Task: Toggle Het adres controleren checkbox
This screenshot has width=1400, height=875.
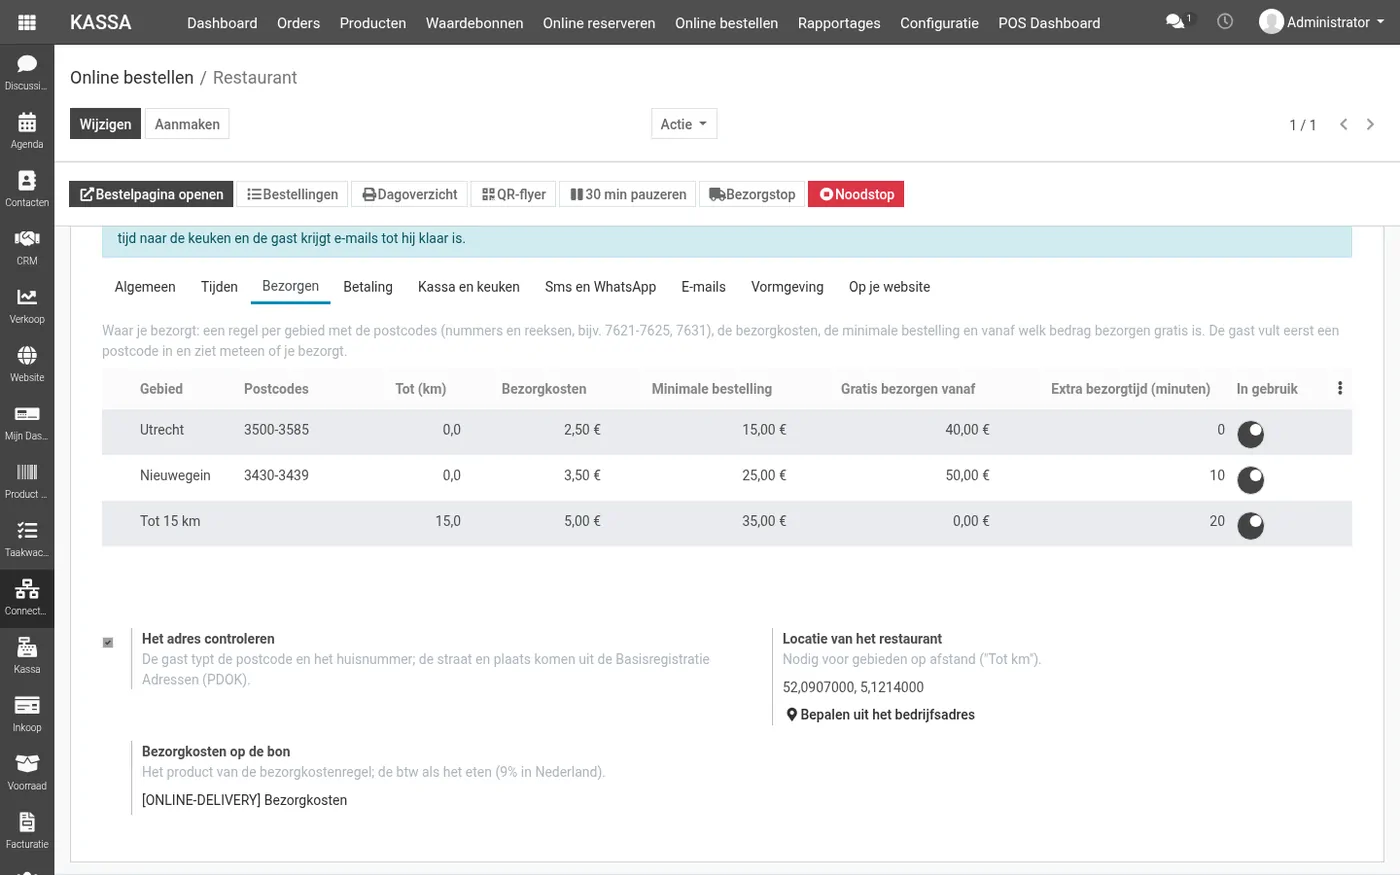Action: coord(108,642)
